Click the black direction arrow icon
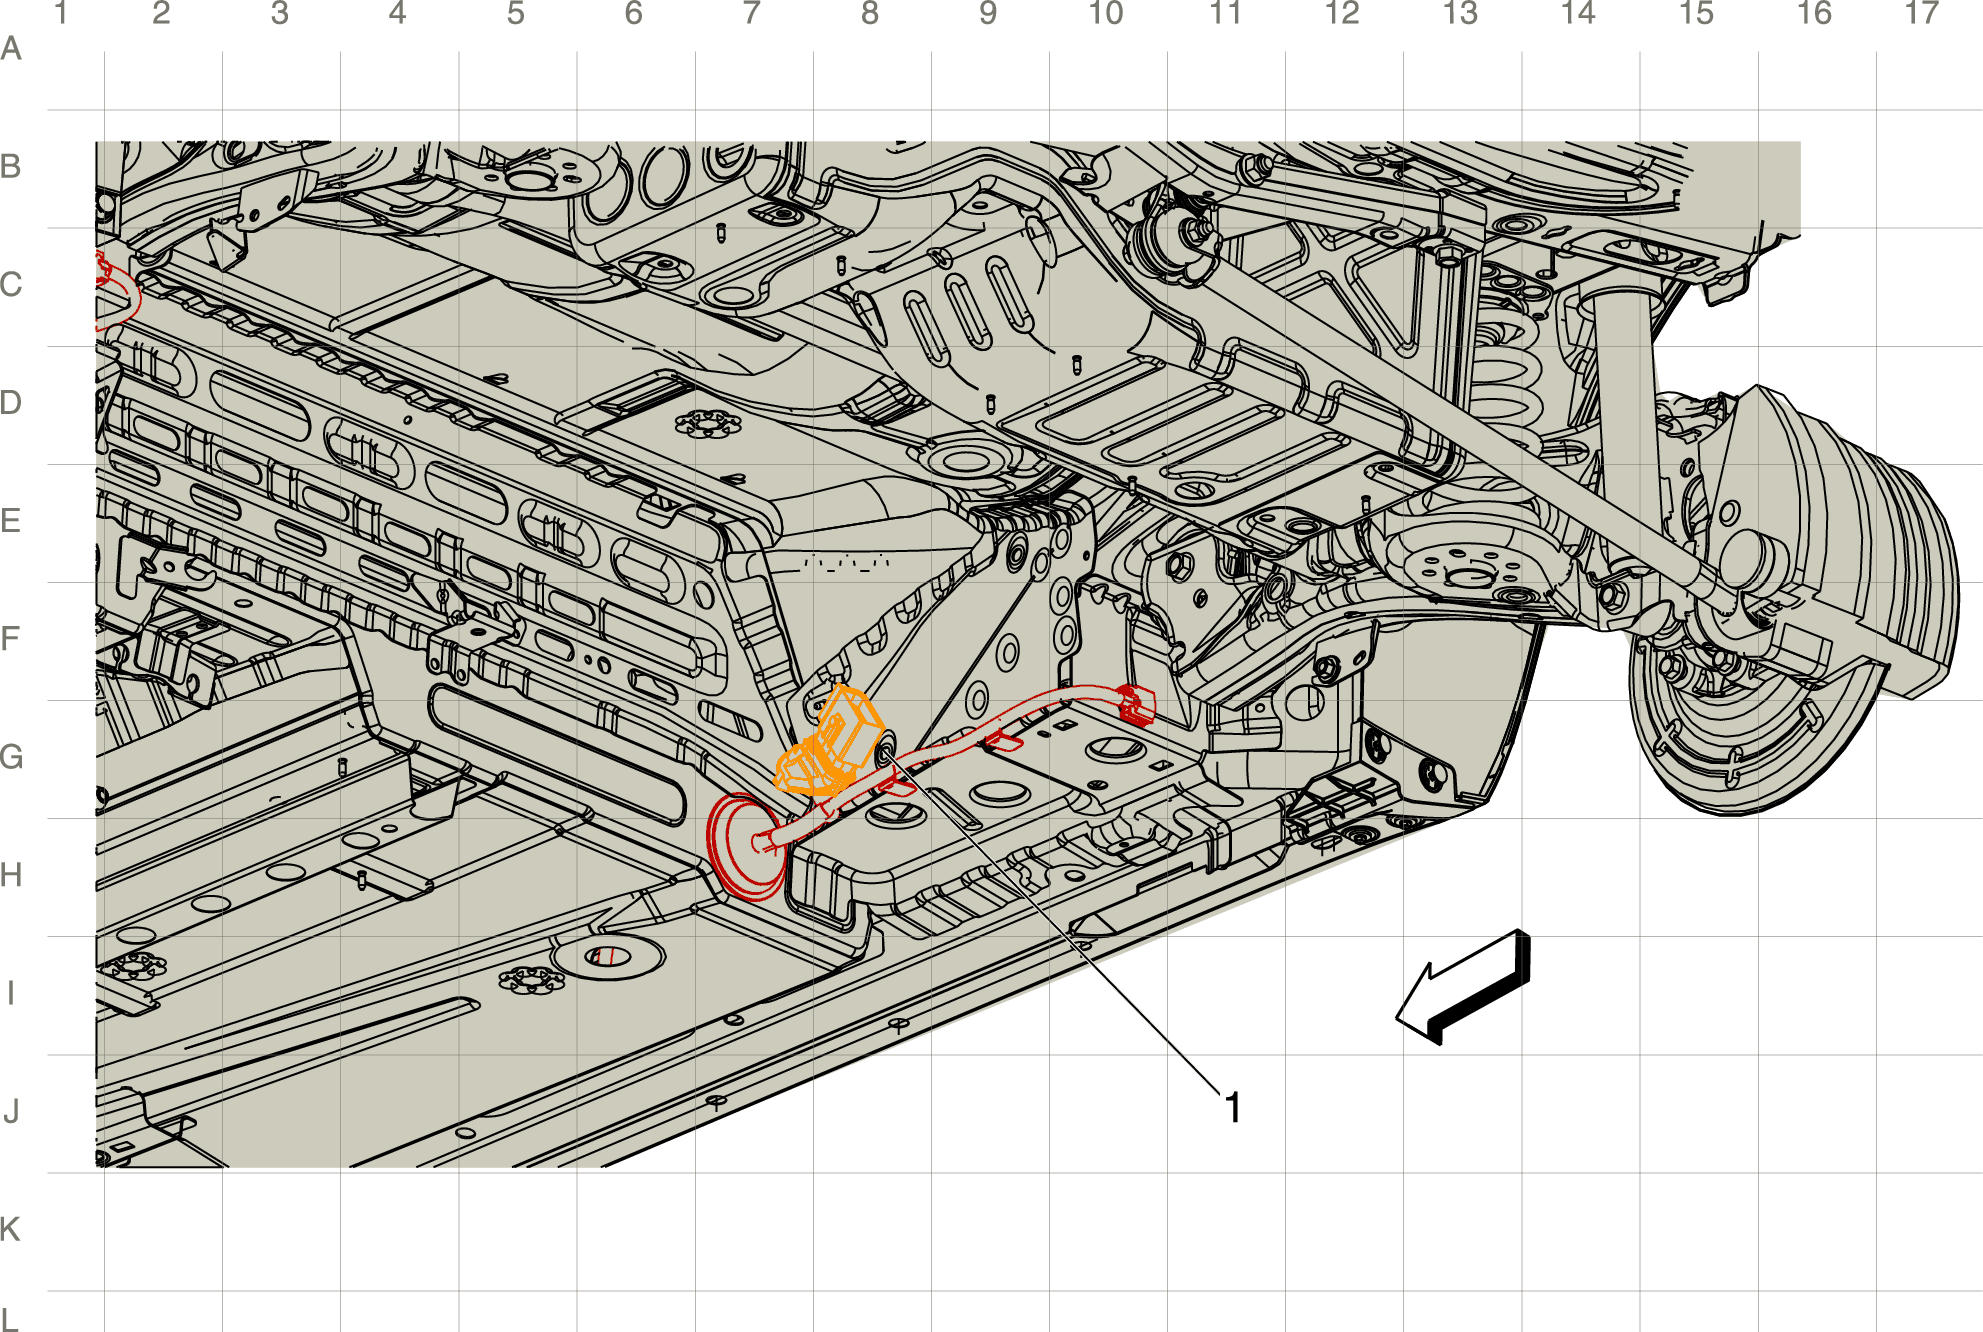Viewport: 1983px width, 1332px height. click(1463, 986)
